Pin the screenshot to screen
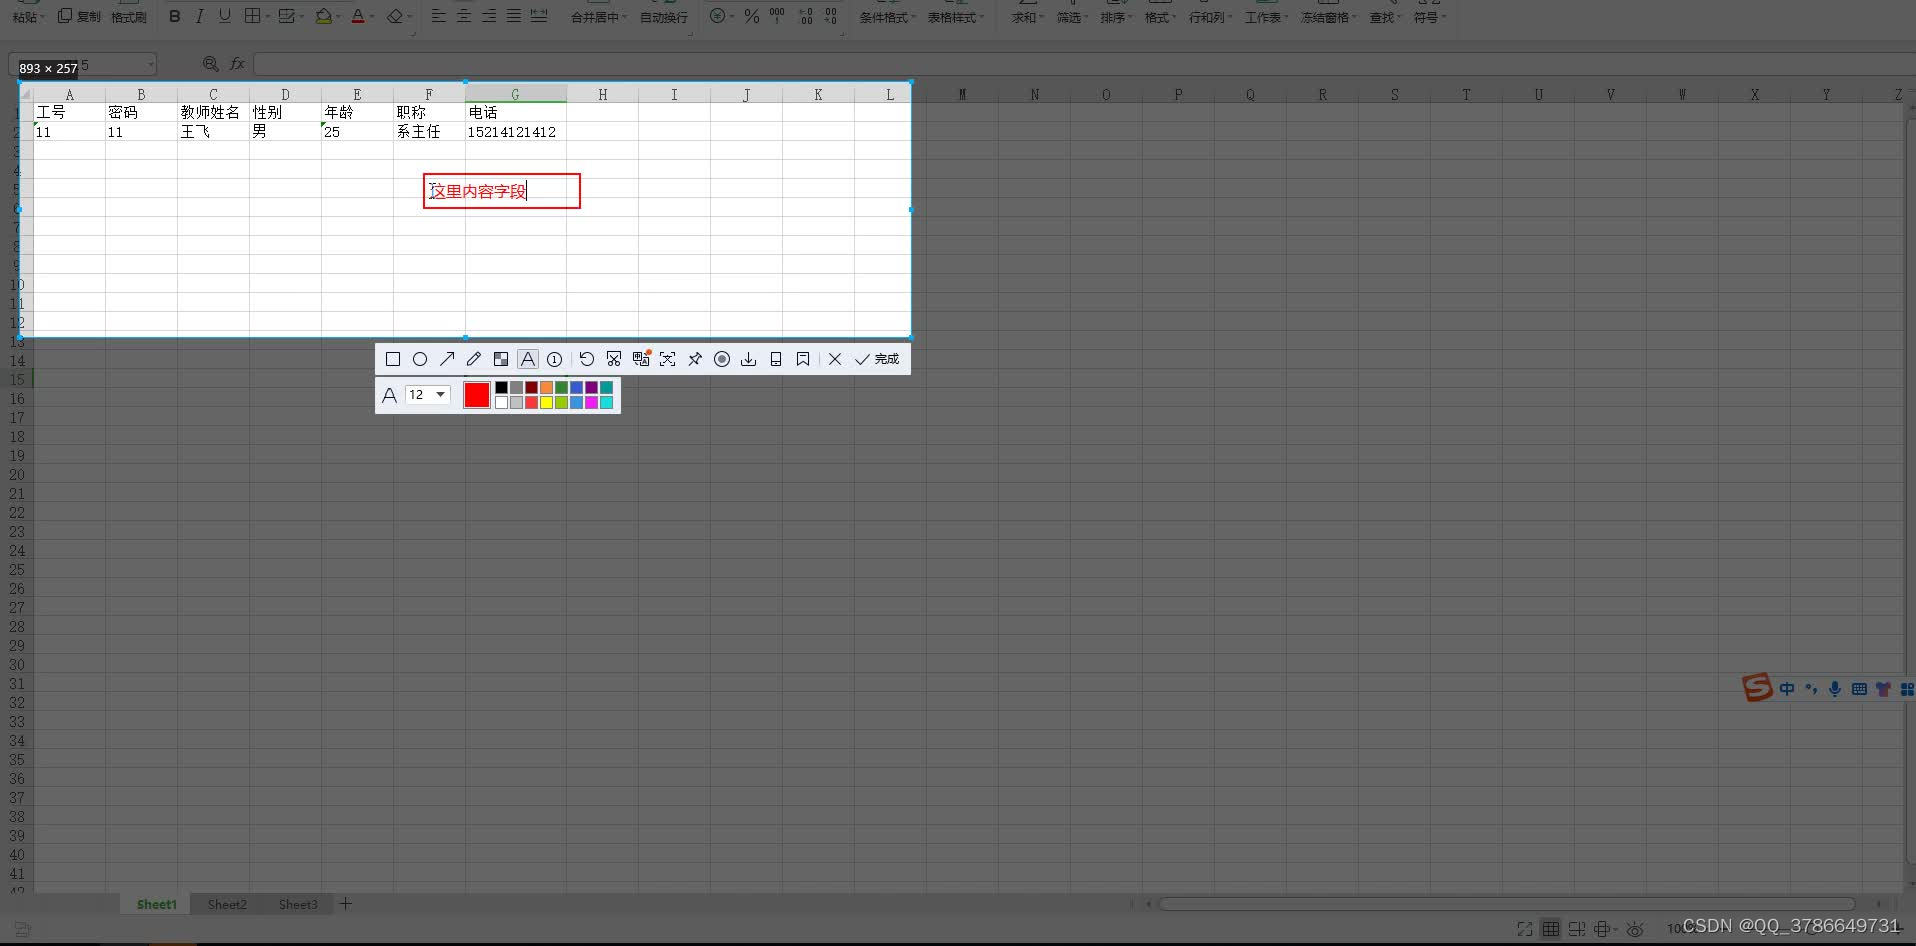Viewport: 1916px width, 946px height. point(695,359)
